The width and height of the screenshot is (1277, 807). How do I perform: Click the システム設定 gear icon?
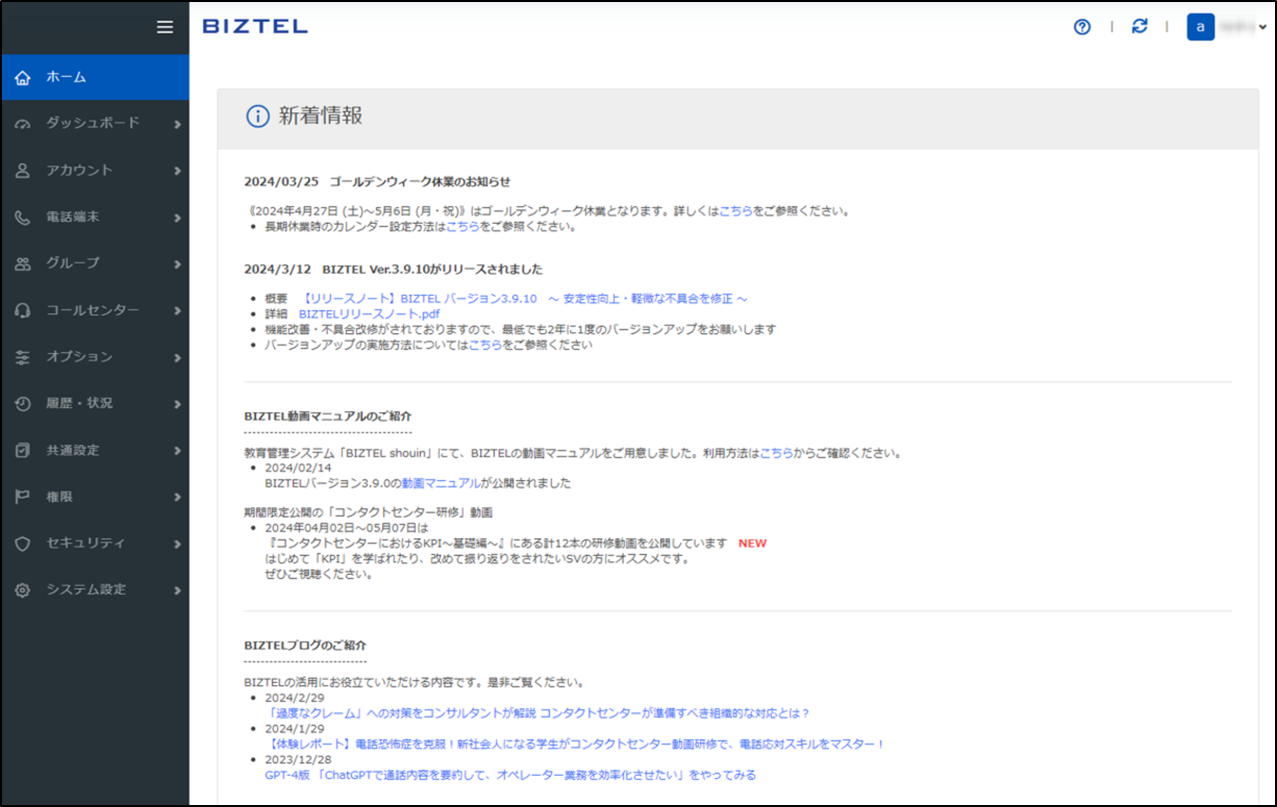point(23,591)
